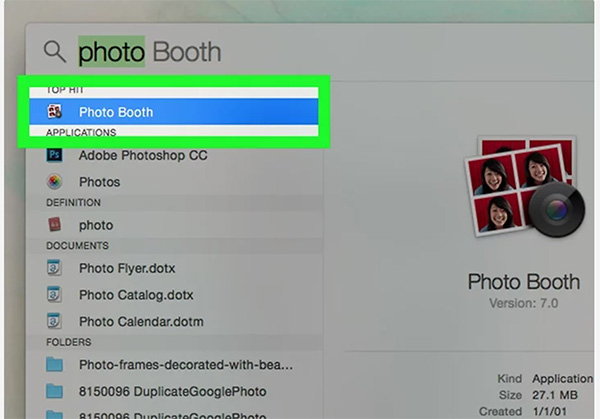Click the Spotlight search field text
This screenshot has width=600, height=419.
(x=150, y=52)
